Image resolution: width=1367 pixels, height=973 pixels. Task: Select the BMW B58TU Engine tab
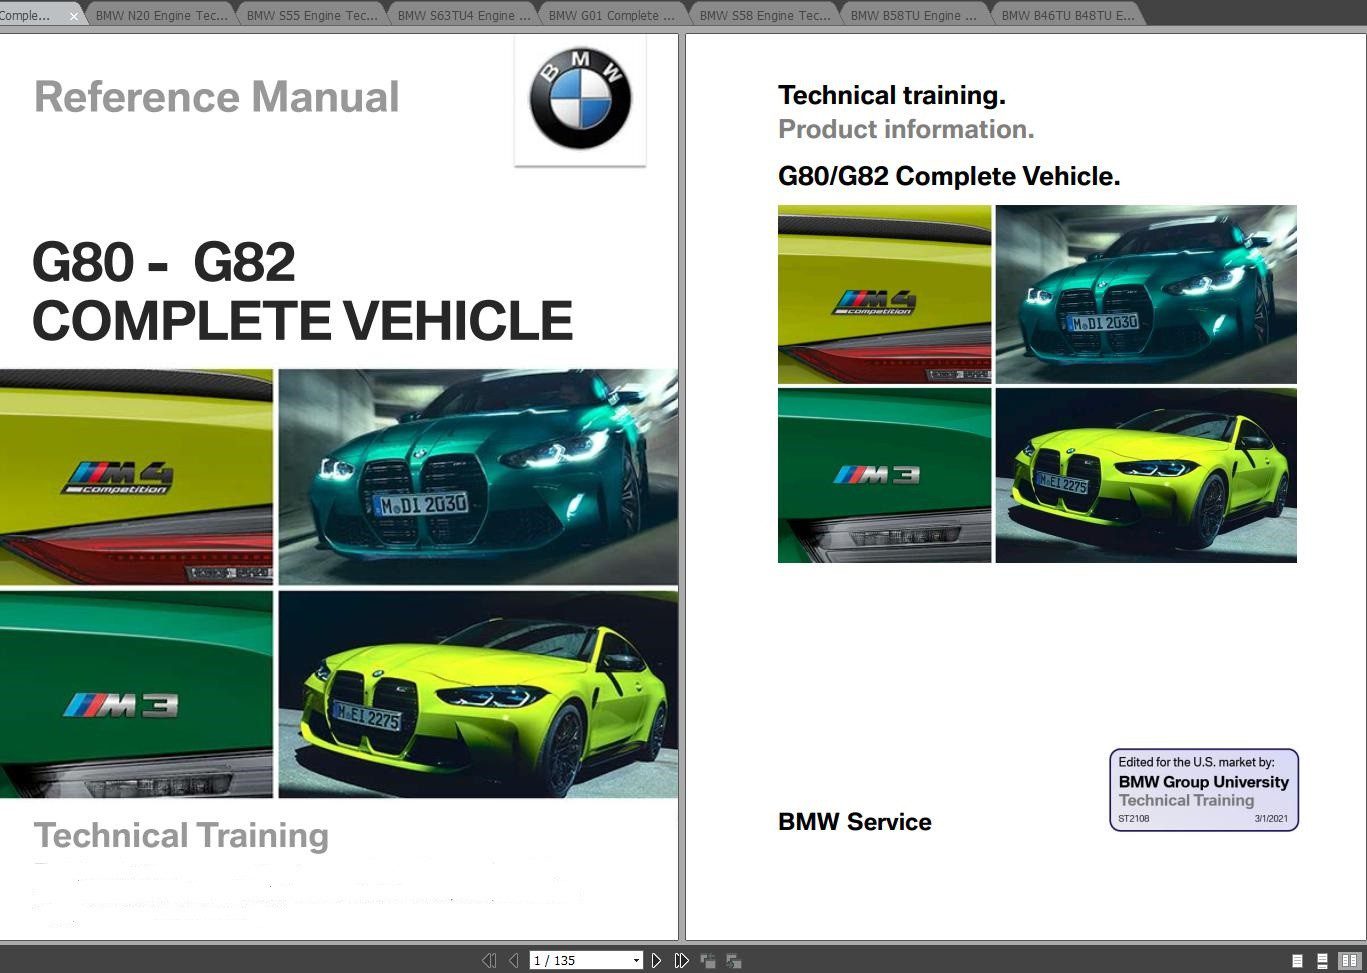(917, 15)
